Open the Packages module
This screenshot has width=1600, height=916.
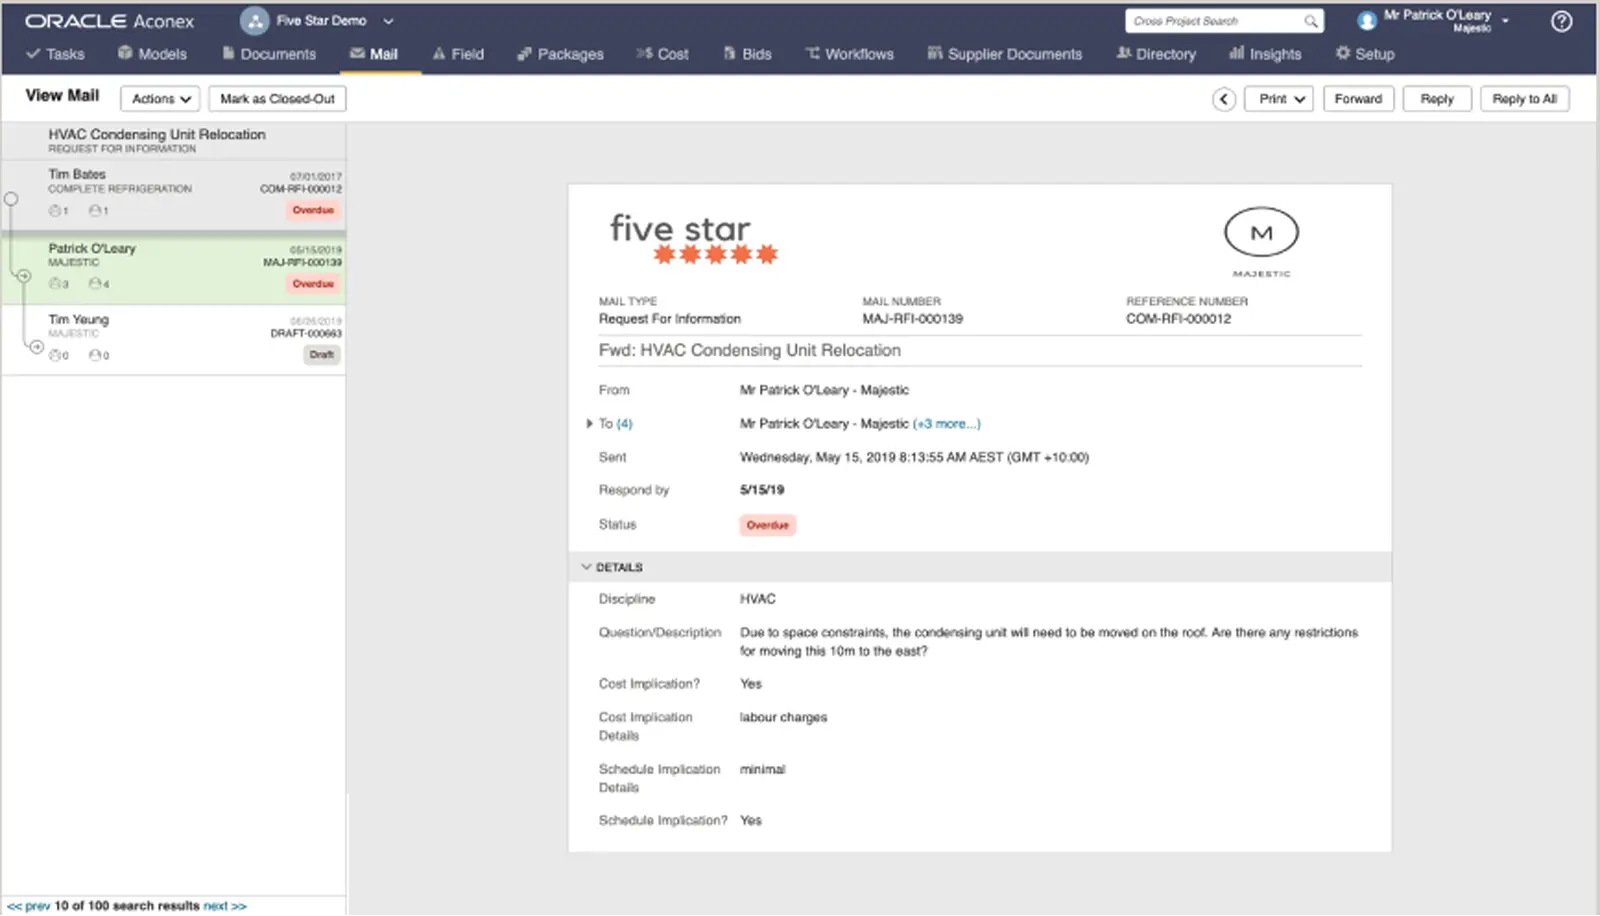click(560, 54)
